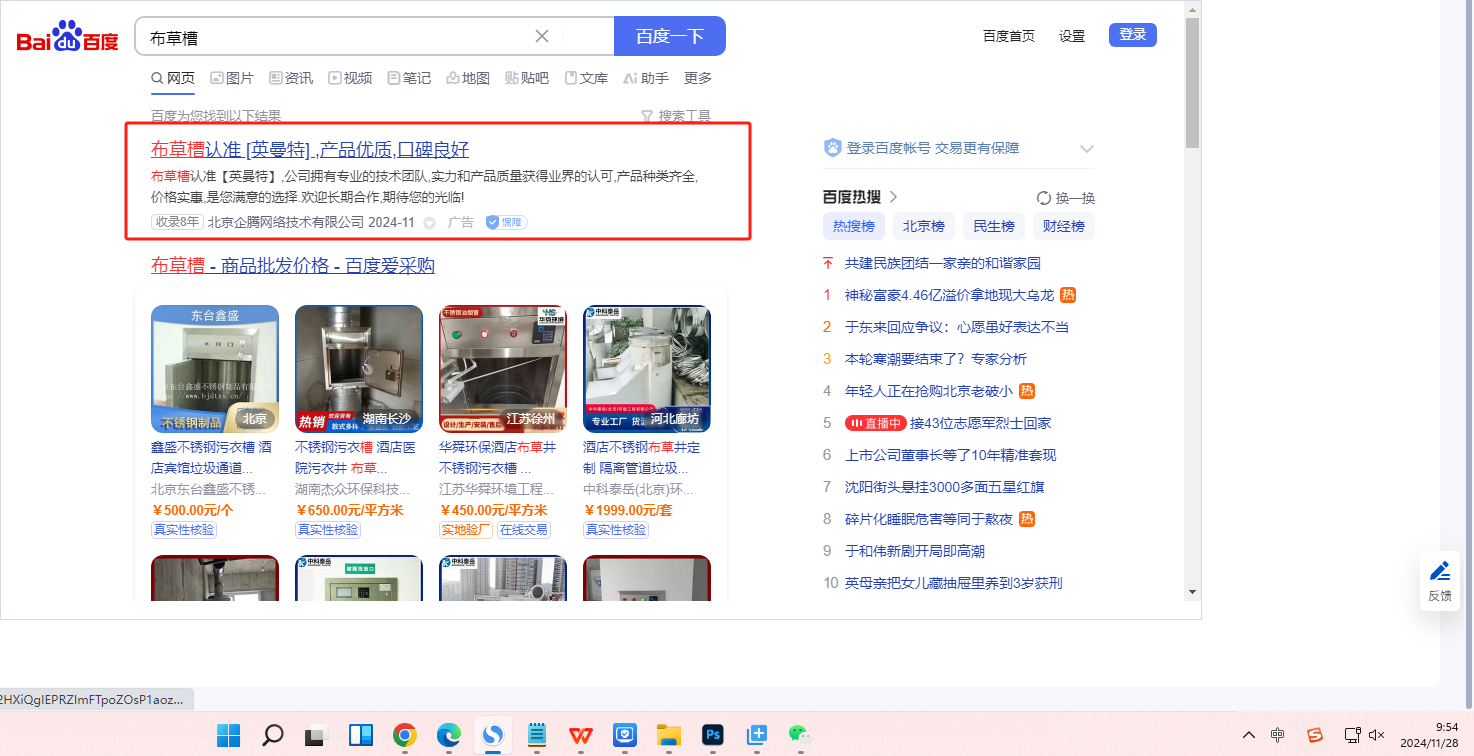Open the Widgets panel on taskbar
Image resolution: width=1474 pixels, height=756 pixels.
[x=360, y=735]
